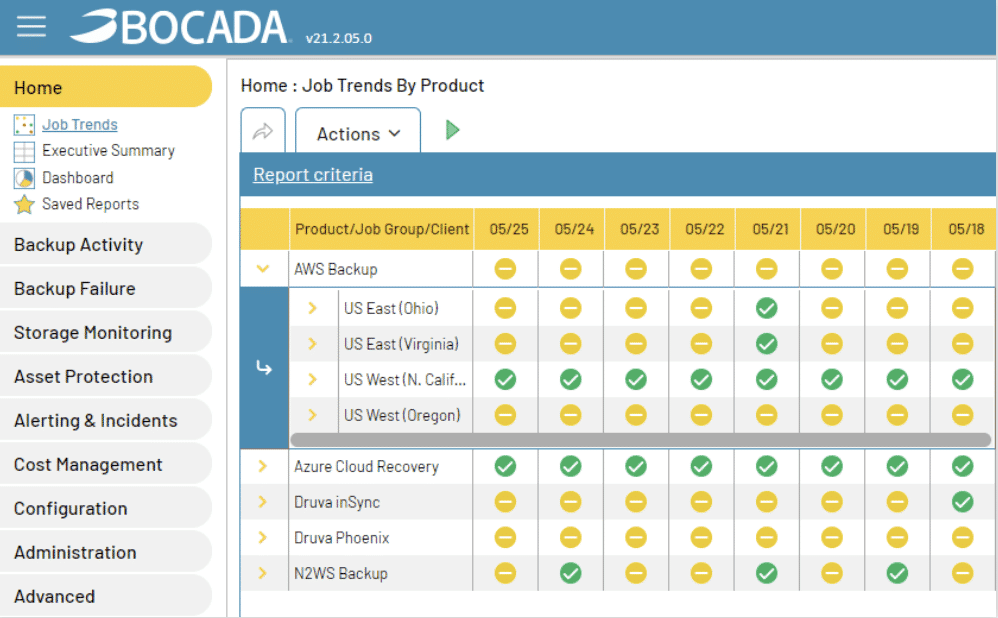998x618 pixels.
Task: Click the version text v21.2.05.0
Action: [339, 38]
